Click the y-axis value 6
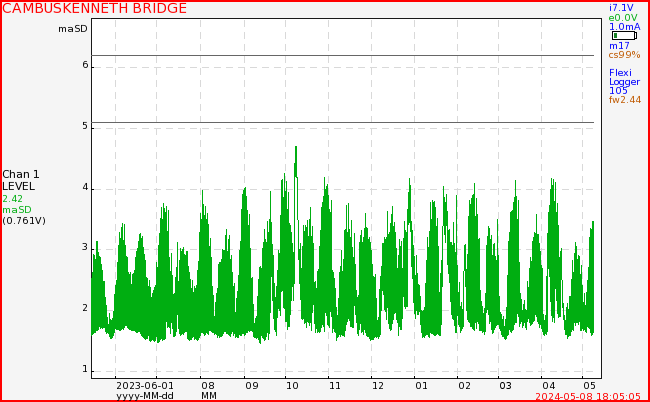 tap(85, 65)
